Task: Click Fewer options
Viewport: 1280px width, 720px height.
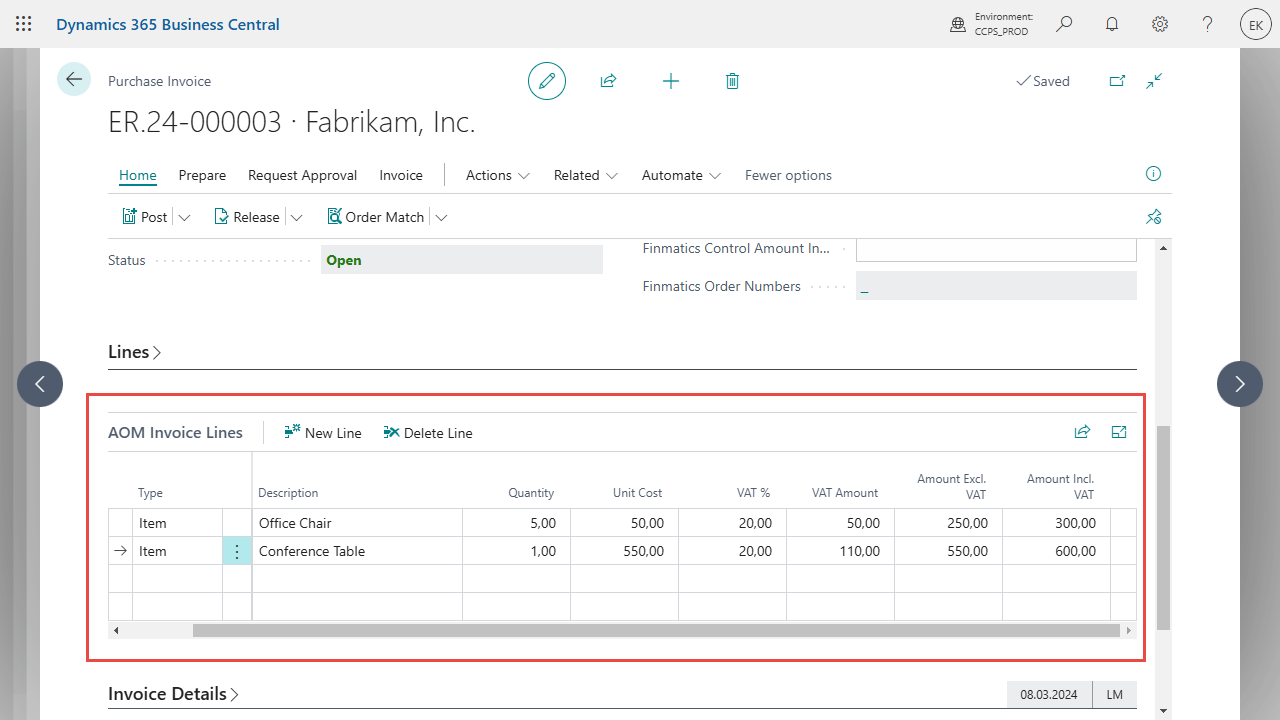Action: click(x=788, y=175)
